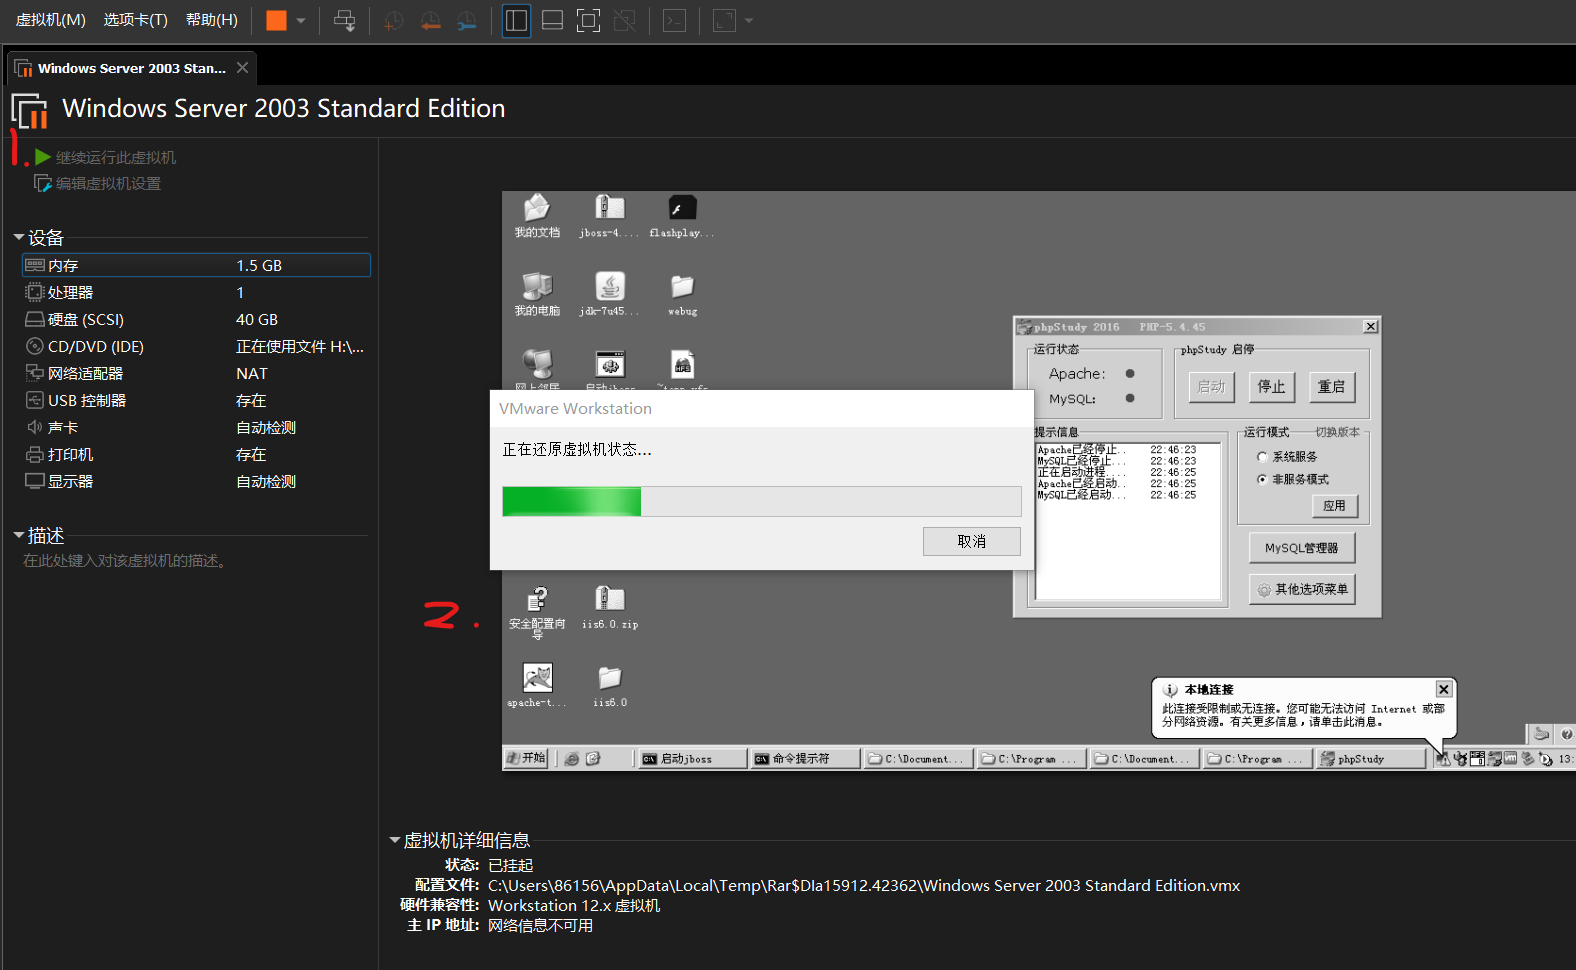Click the 启动jboss taskbar item

(691, 759)
